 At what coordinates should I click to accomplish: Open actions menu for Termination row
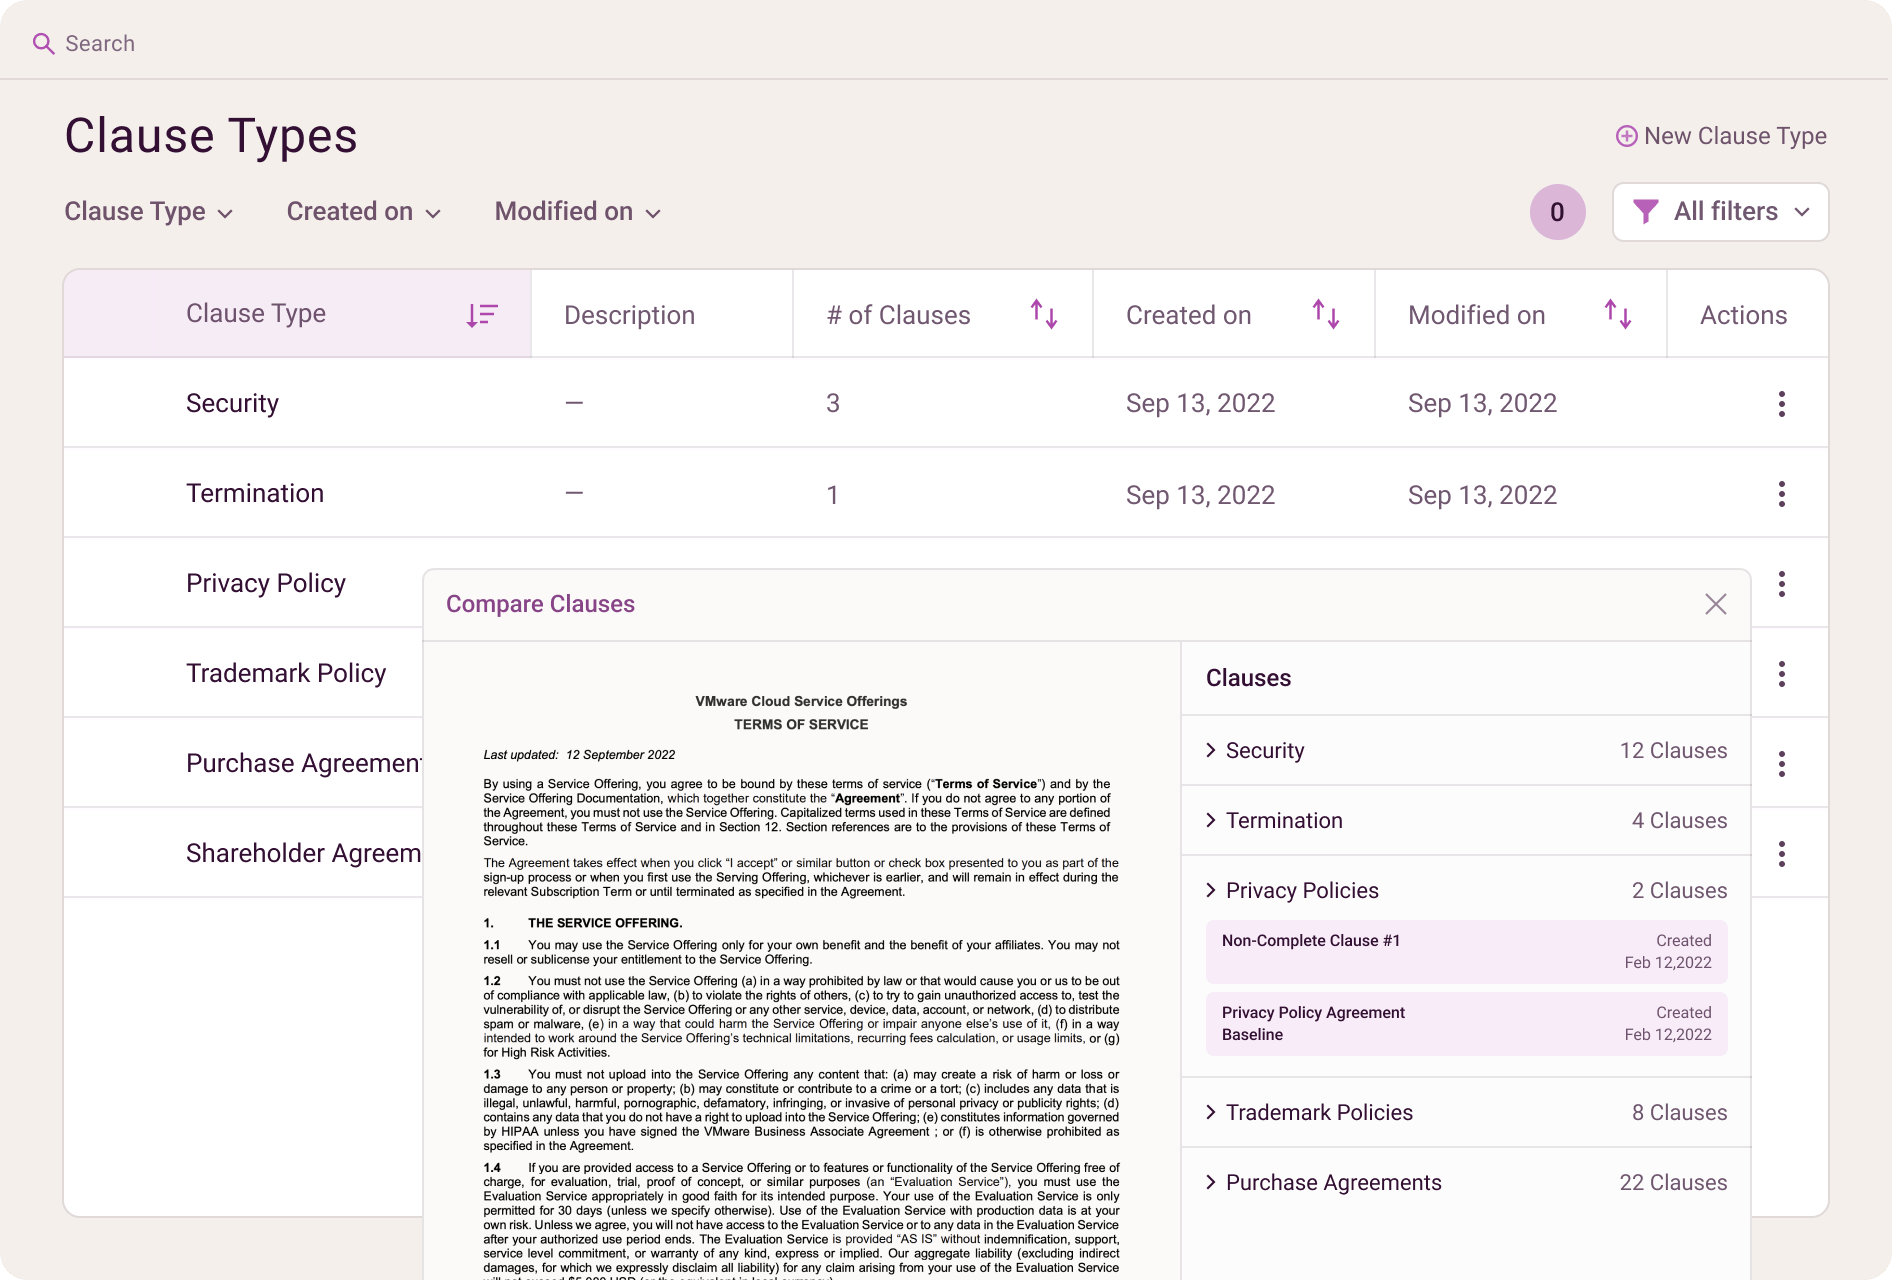(x=1781, y=494)
